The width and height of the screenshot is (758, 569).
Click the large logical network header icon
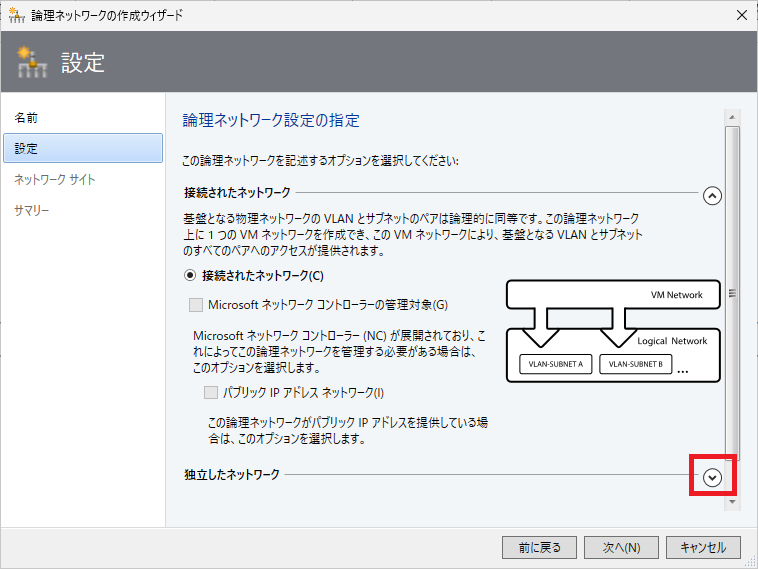coord(32,62)
